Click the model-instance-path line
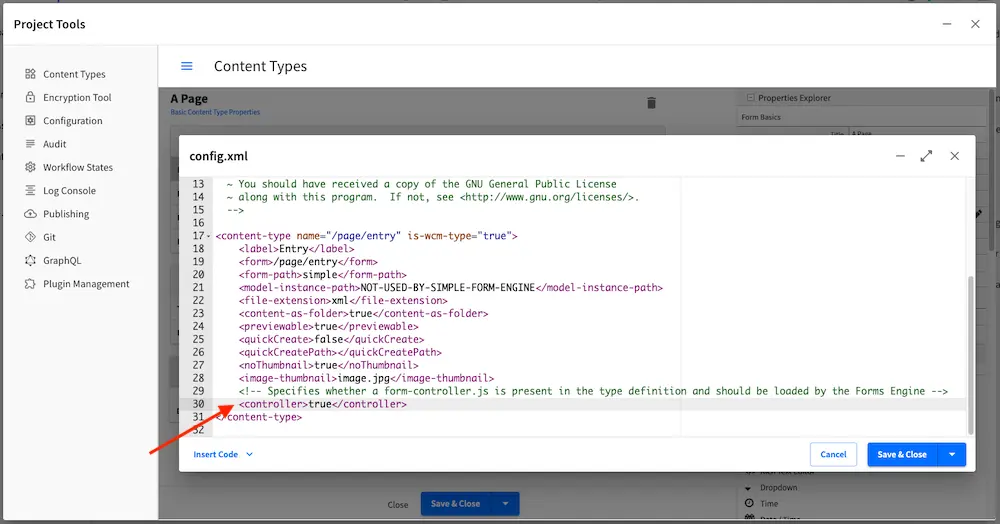Viewport: 1000px width, 524px height. (451, 288)
